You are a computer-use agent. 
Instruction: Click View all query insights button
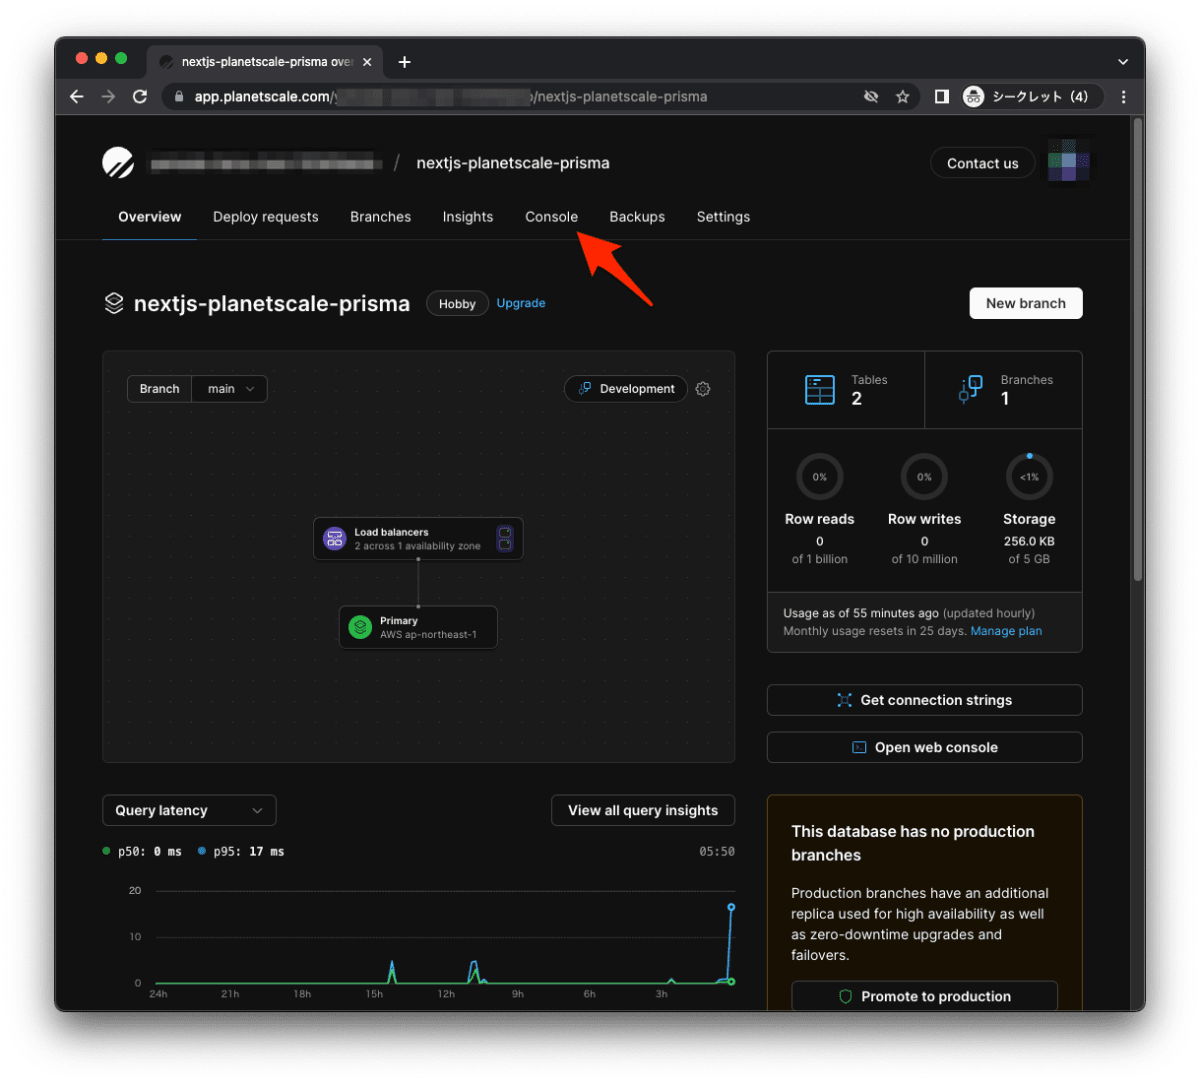pyautogui.click(x=643, y=810)
